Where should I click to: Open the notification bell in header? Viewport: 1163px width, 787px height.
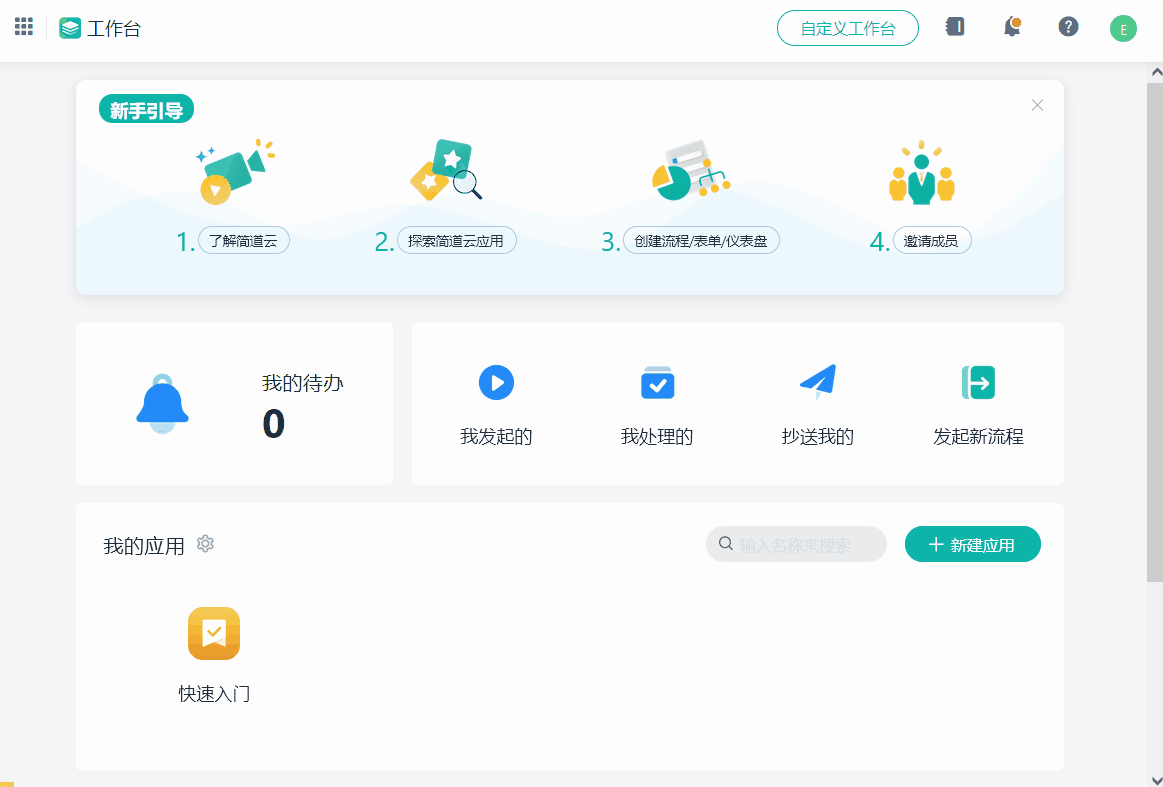point(1012,27)
